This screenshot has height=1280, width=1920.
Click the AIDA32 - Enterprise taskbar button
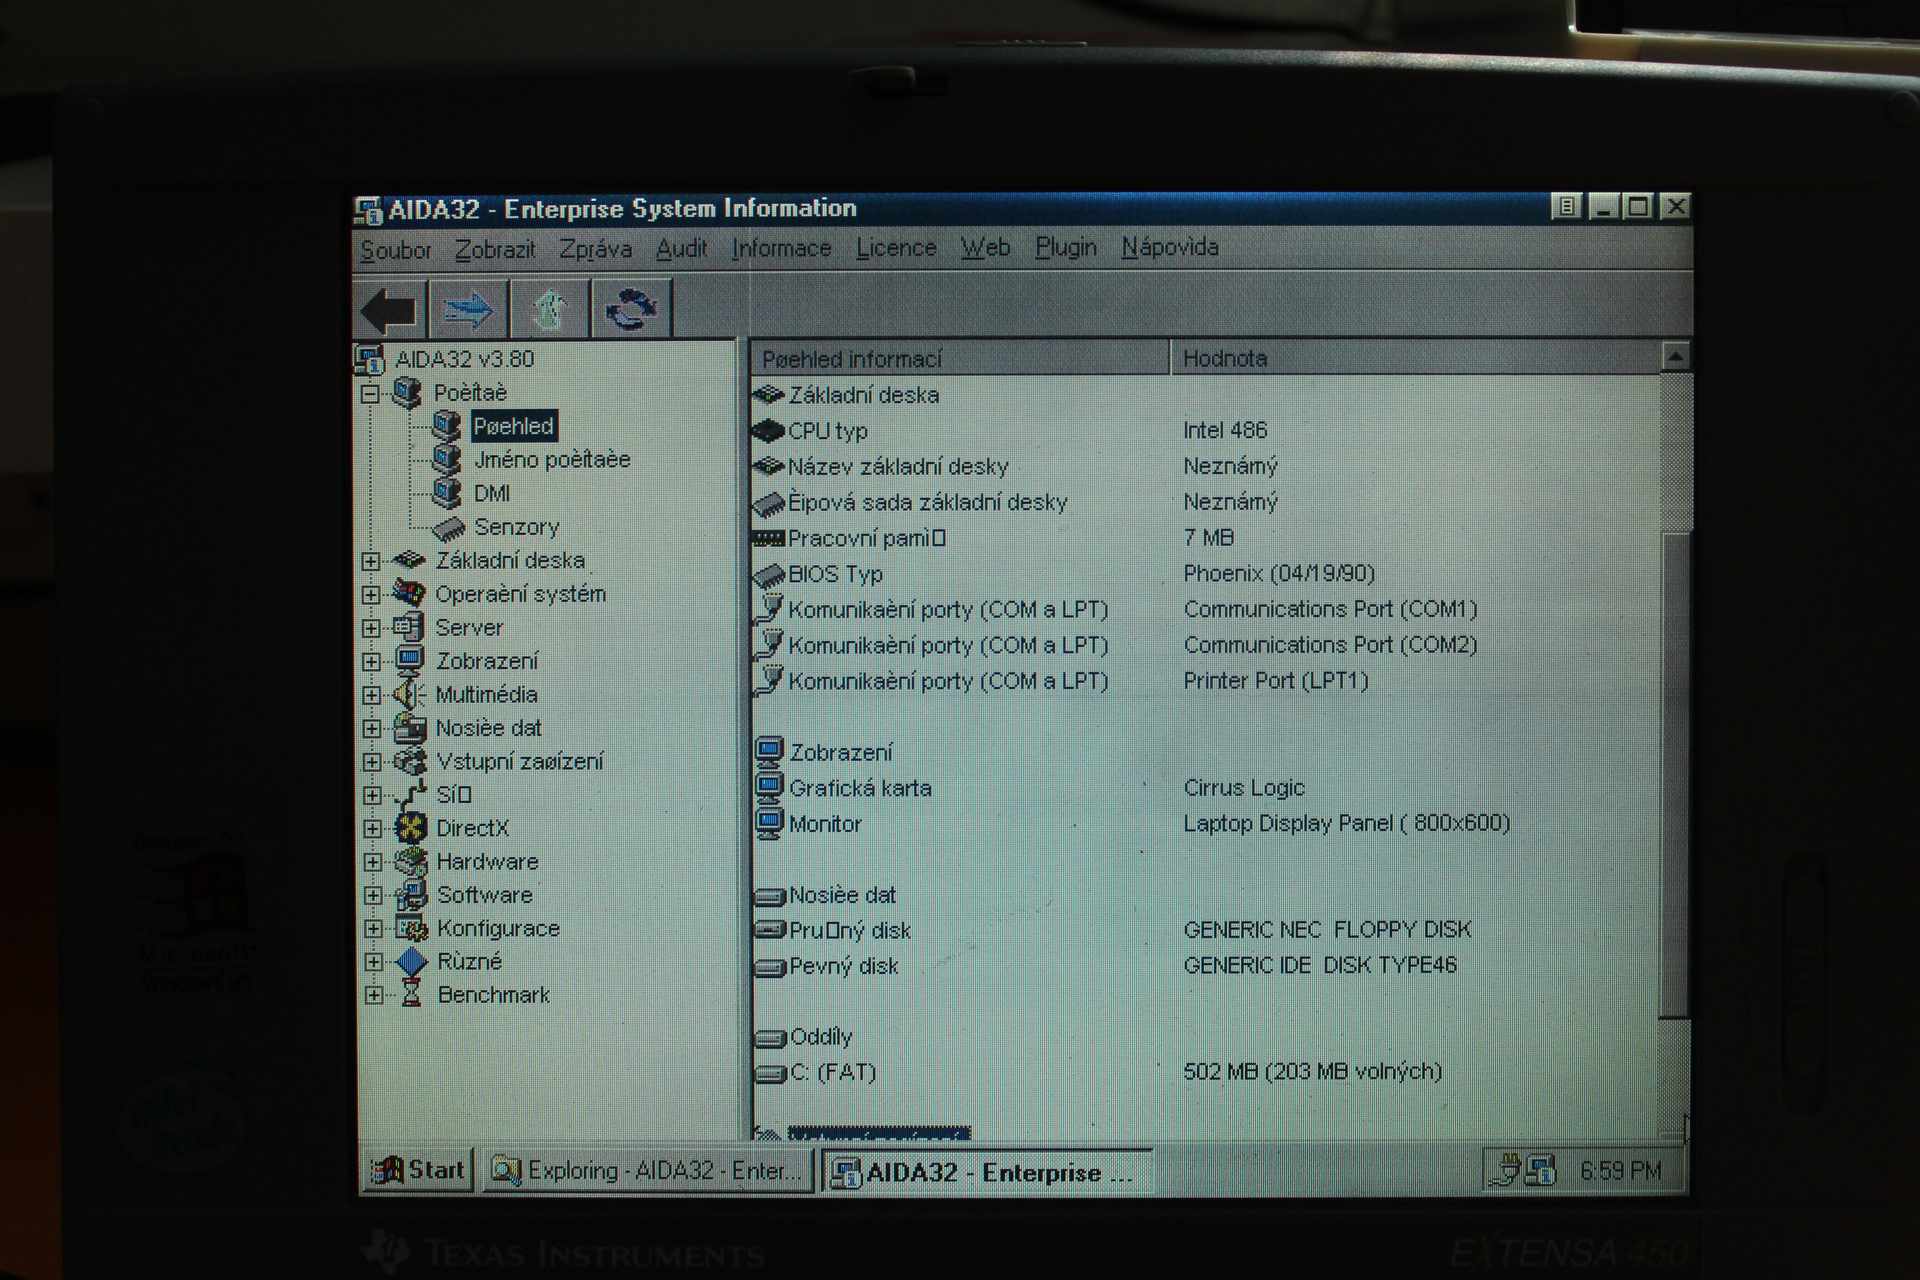[987, 1172]
